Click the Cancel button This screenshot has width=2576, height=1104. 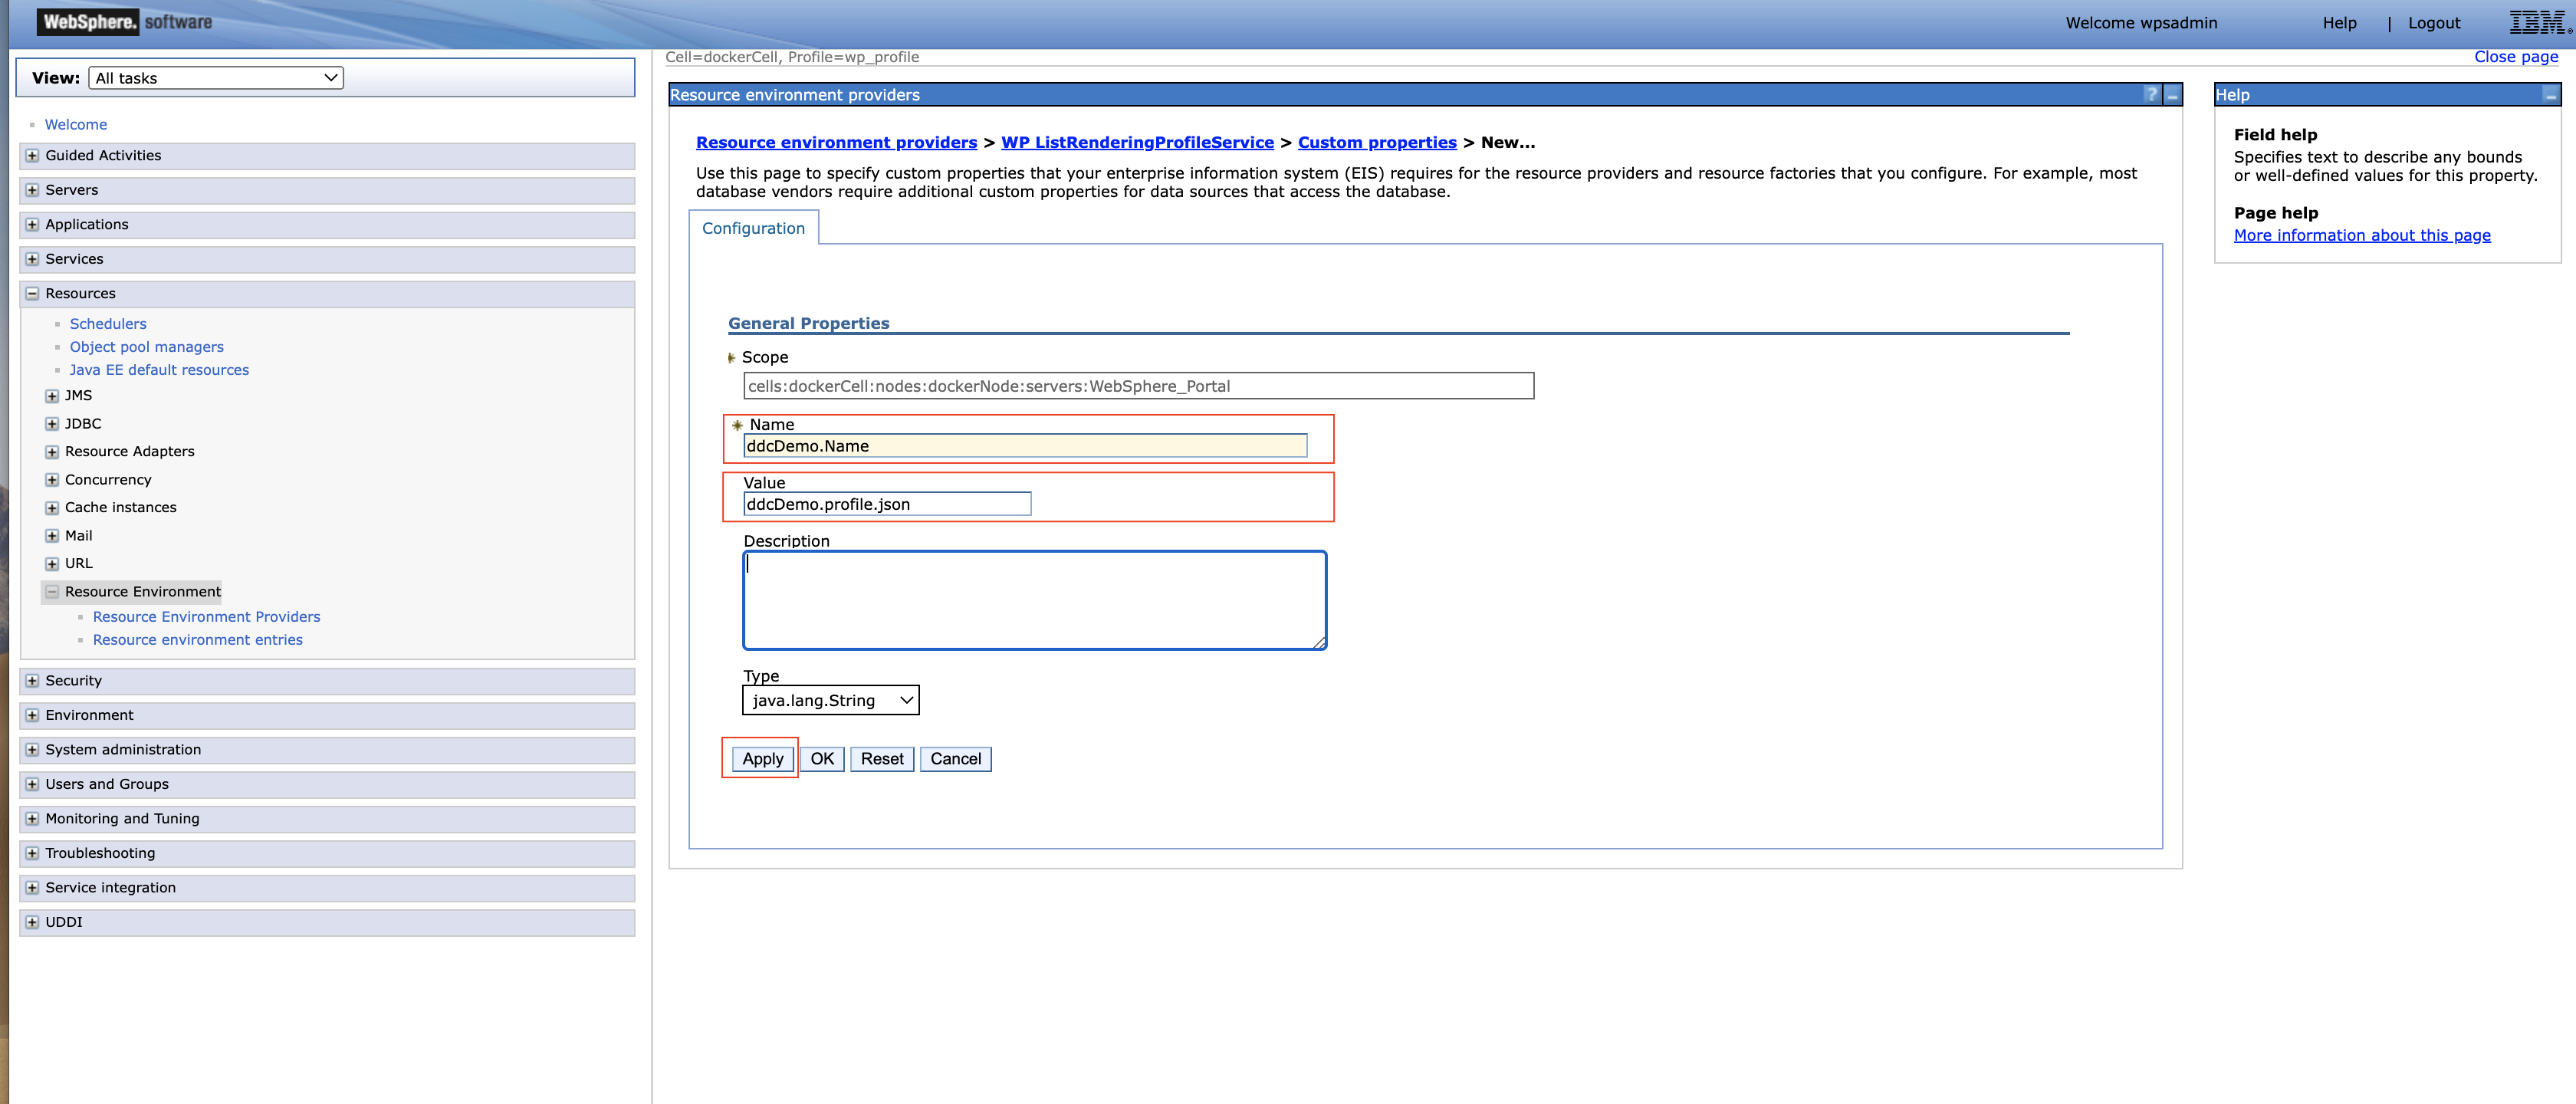coord(955,758)
